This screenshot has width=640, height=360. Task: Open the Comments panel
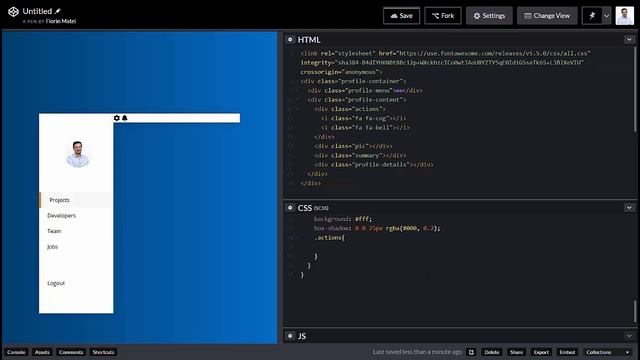pos(71,352)
